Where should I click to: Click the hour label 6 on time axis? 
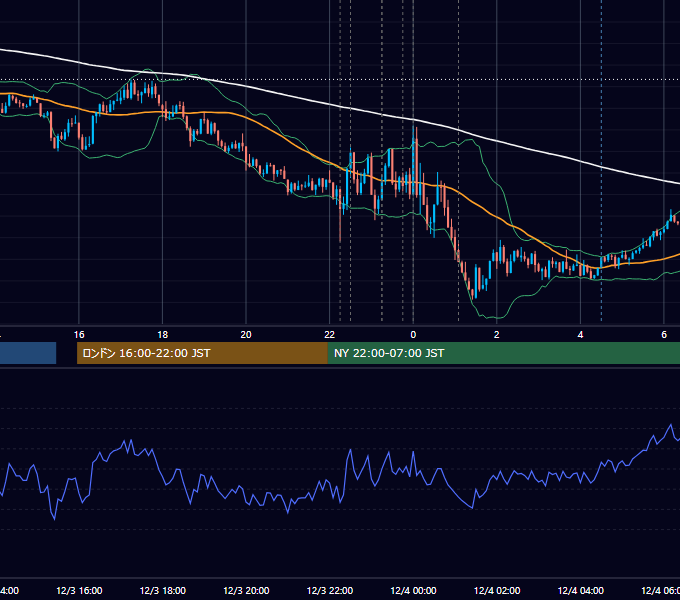tap(664, 335)
